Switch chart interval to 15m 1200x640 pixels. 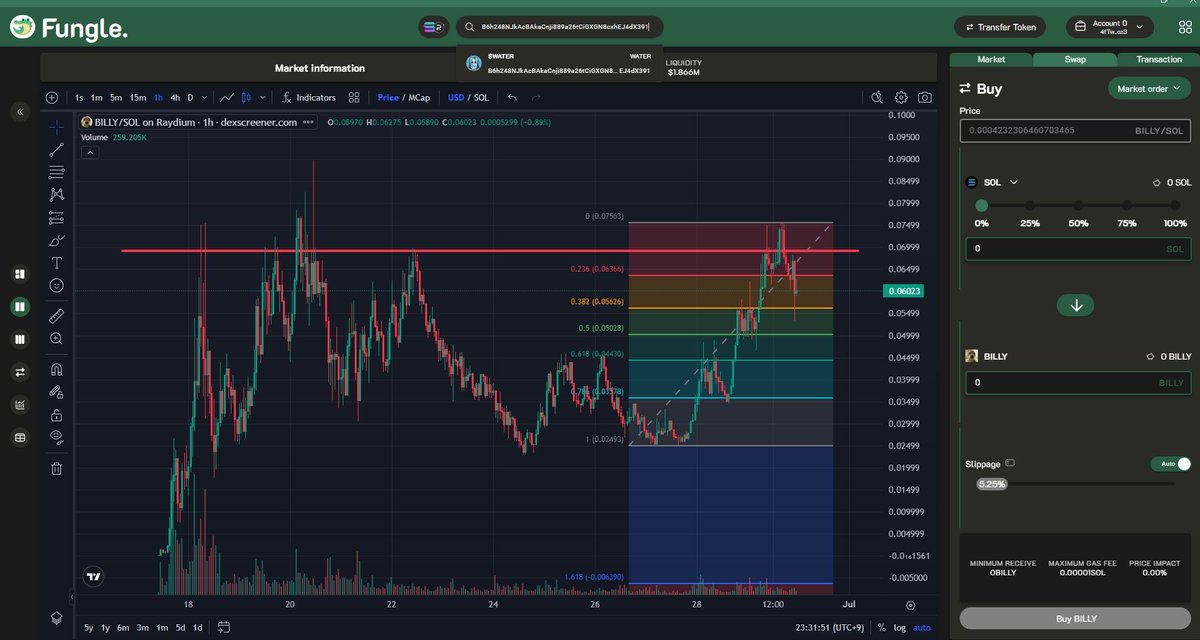(x=137, y=97)
